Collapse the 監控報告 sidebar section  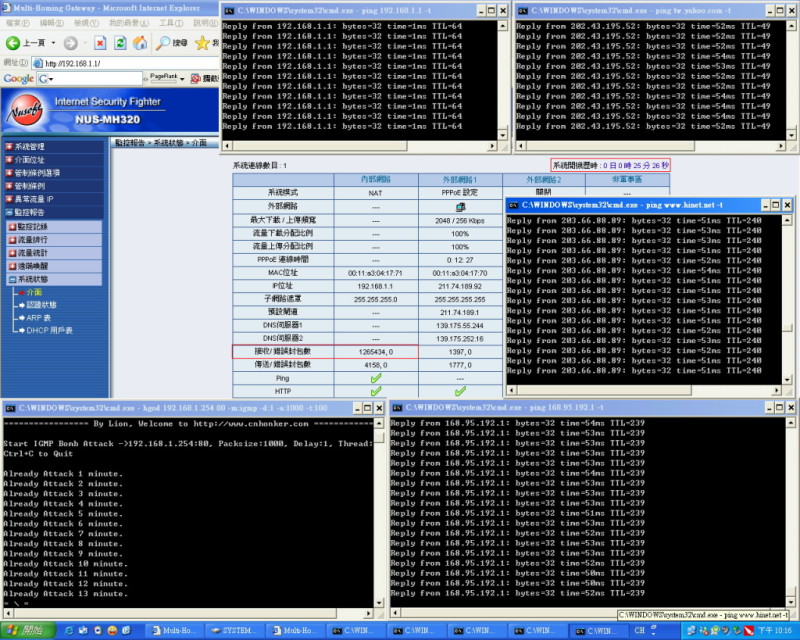click(9, 212)
